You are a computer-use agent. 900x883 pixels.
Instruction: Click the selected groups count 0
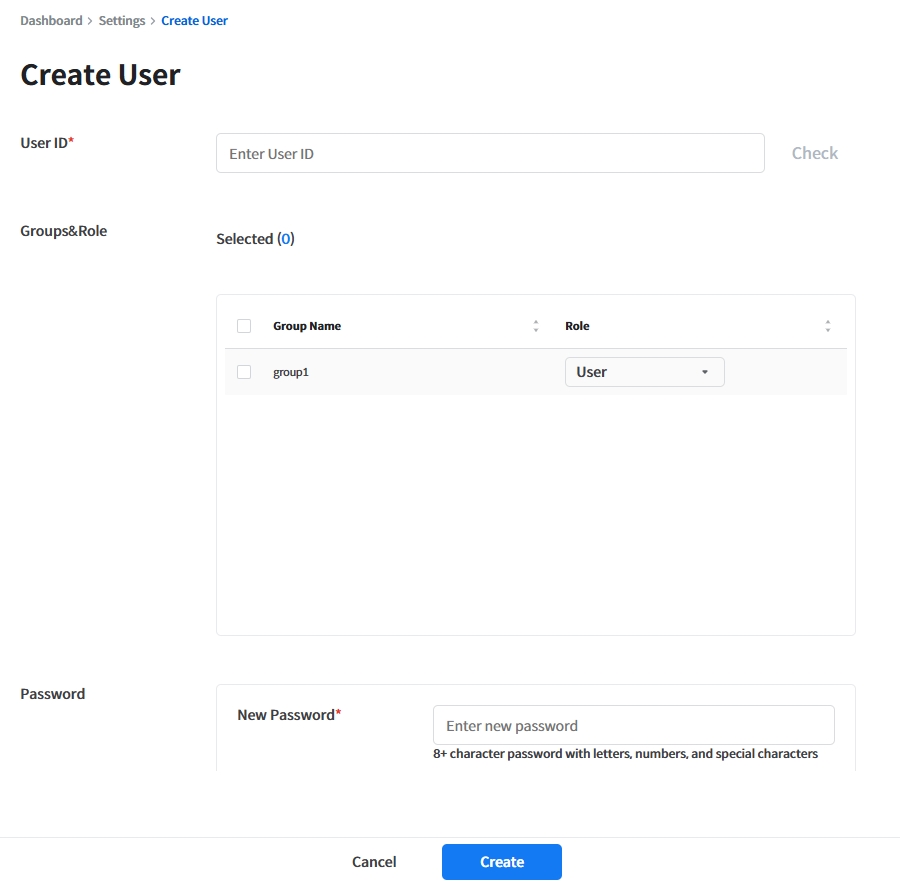[286, 239]
